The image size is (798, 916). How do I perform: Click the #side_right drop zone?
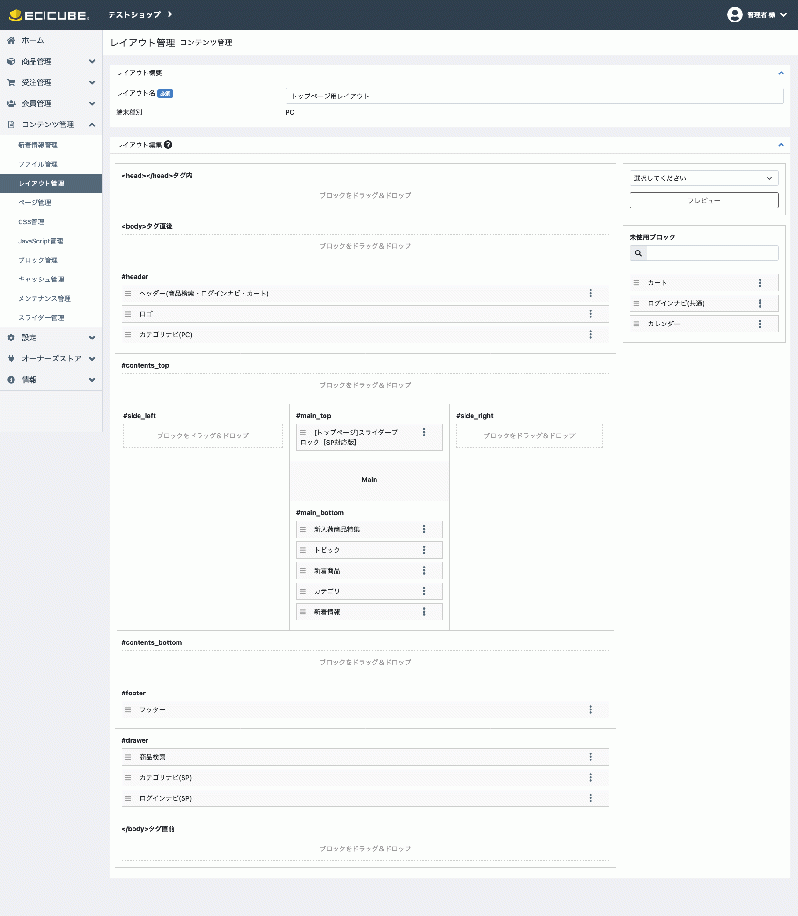coord(529,436)
